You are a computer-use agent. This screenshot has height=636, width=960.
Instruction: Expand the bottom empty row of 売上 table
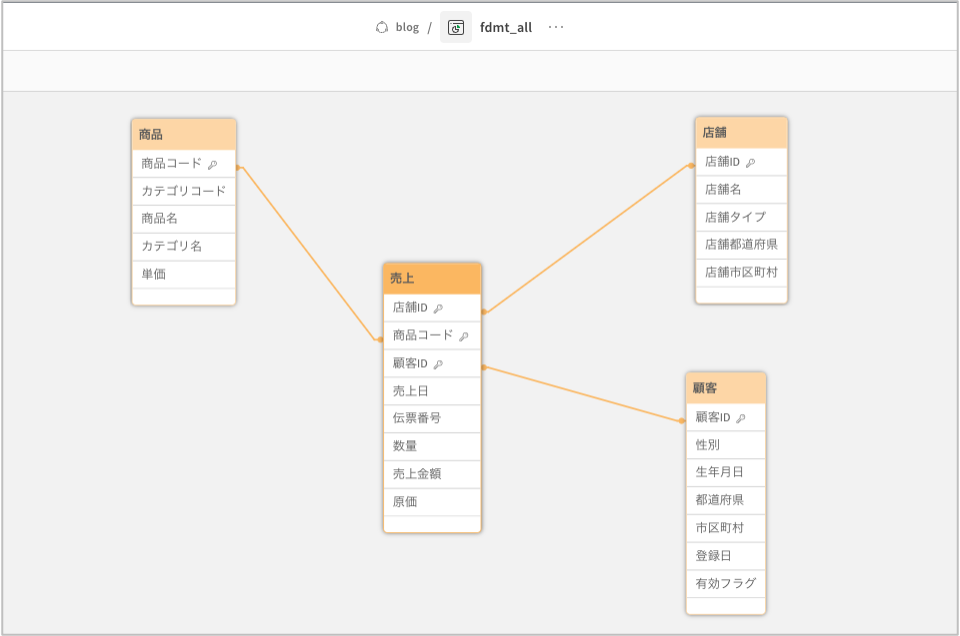point(432,524)
